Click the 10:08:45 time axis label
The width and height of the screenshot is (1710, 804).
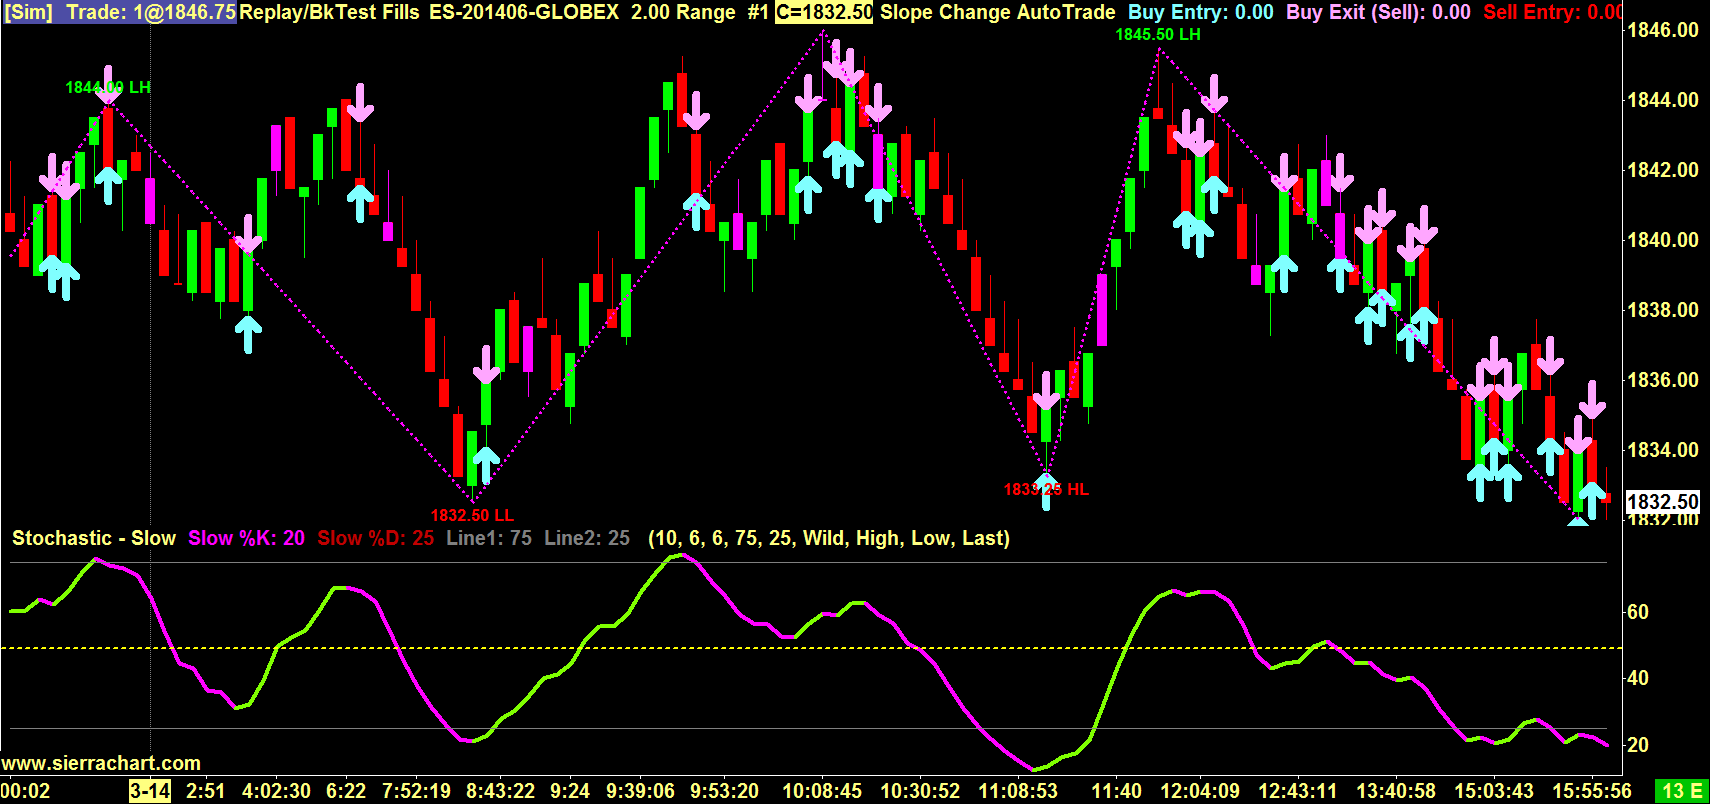[822, 791]
